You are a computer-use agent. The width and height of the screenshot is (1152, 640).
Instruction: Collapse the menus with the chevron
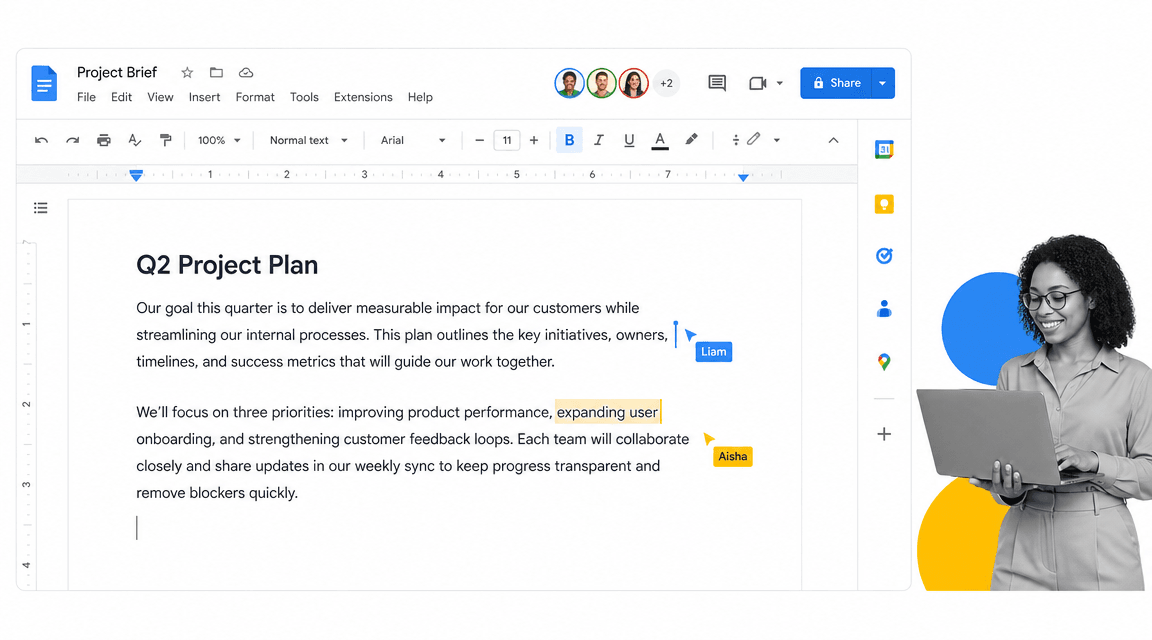click(833, 140)
